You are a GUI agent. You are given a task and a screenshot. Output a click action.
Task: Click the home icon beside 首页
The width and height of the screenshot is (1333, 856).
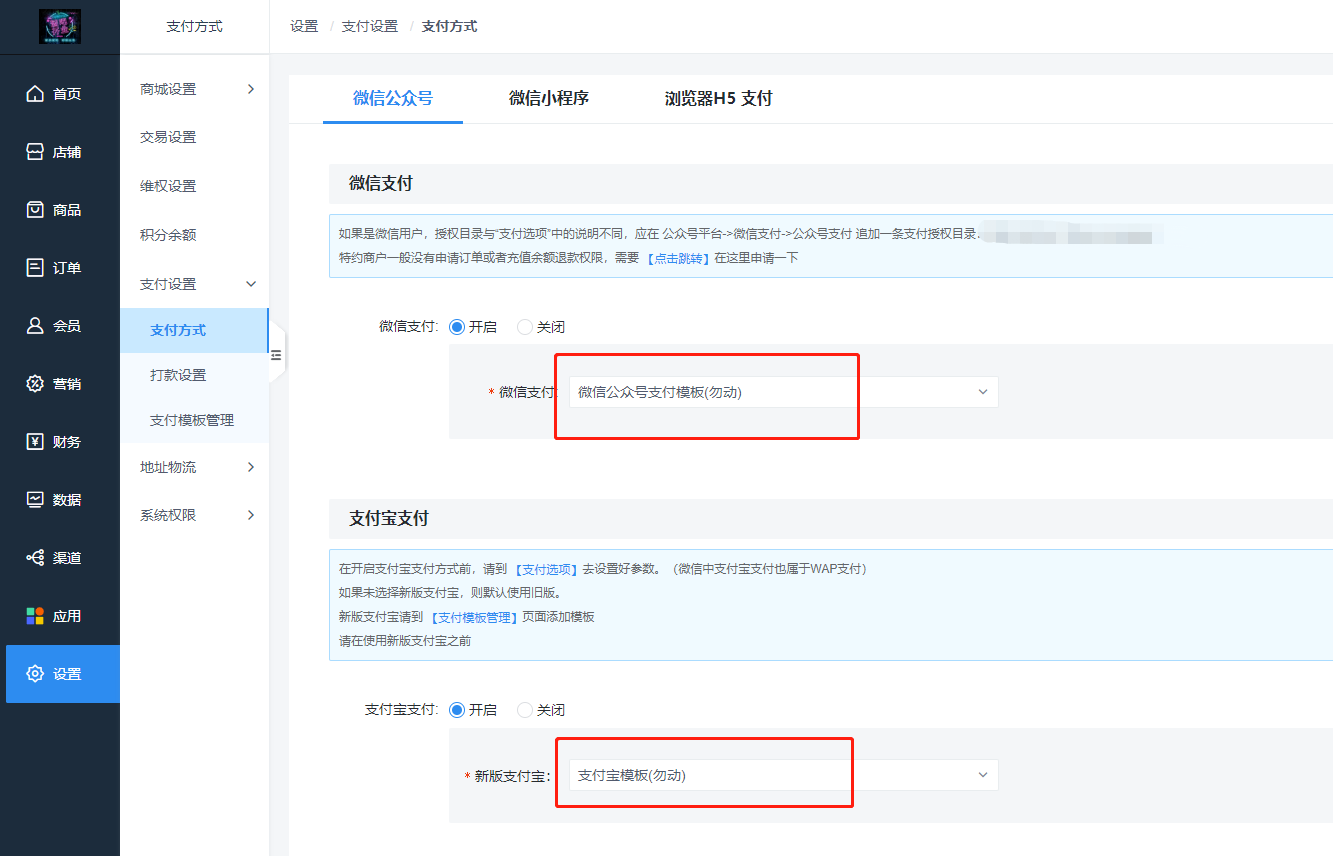35,94
